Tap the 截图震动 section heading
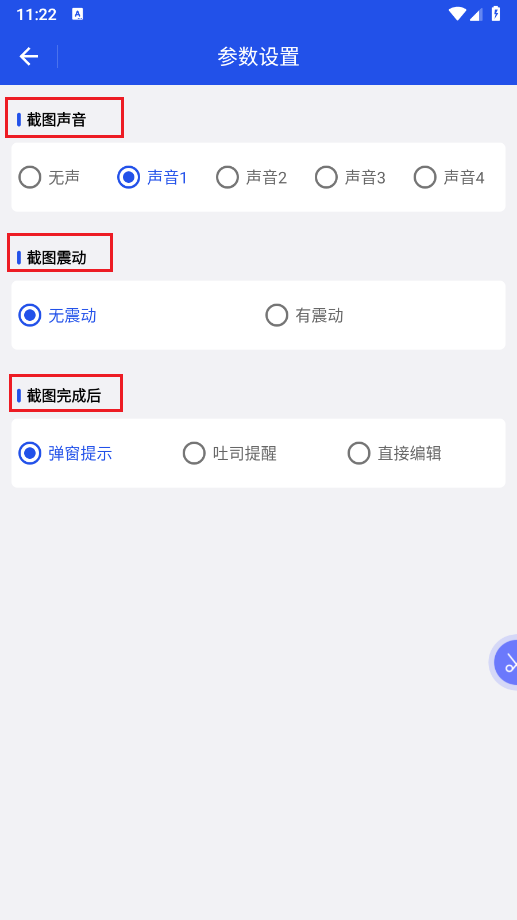The width and height of the screenshot is (517, 920). pos(56,258)
